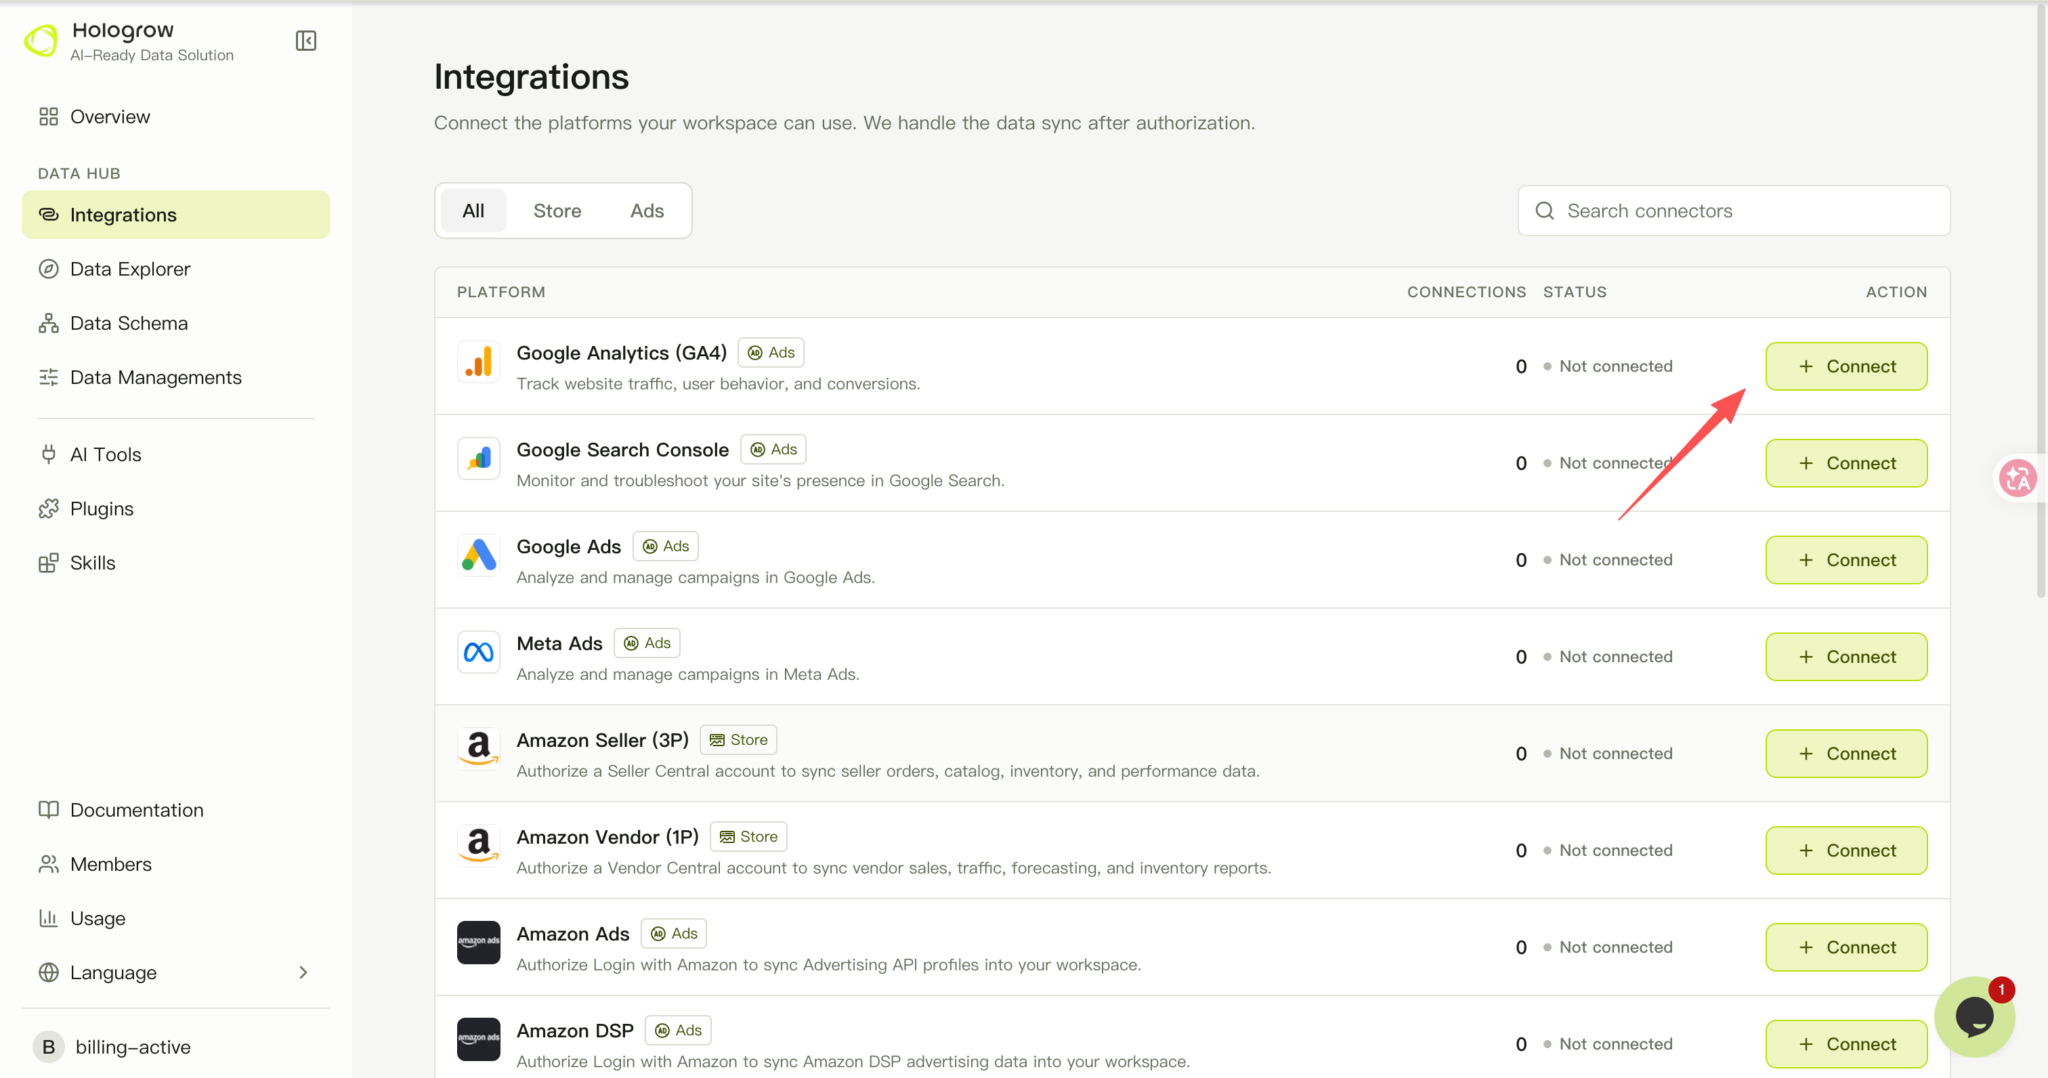The height and width of the screenshot is (1078, 2048).
Task: Click the Google Ads platform logo
Action: (479, 556)
